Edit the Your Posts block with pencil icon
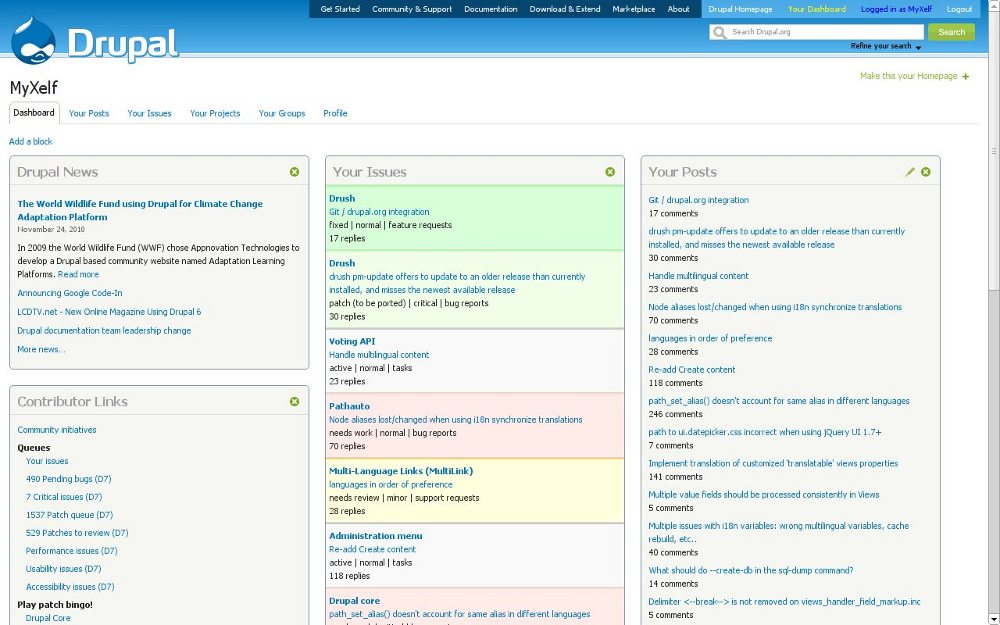 point(910,172)
